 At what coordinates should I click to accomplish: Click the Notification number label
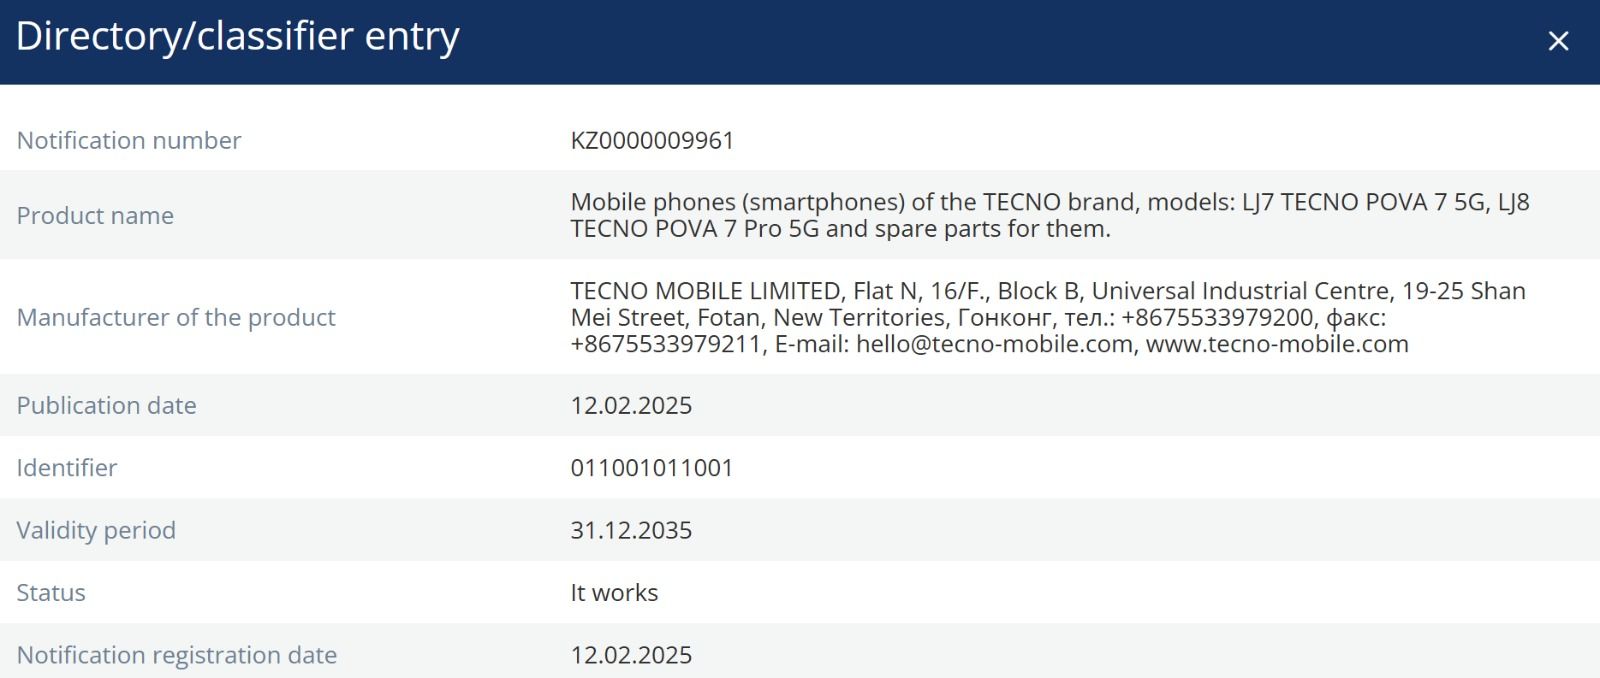click(129, 140)
